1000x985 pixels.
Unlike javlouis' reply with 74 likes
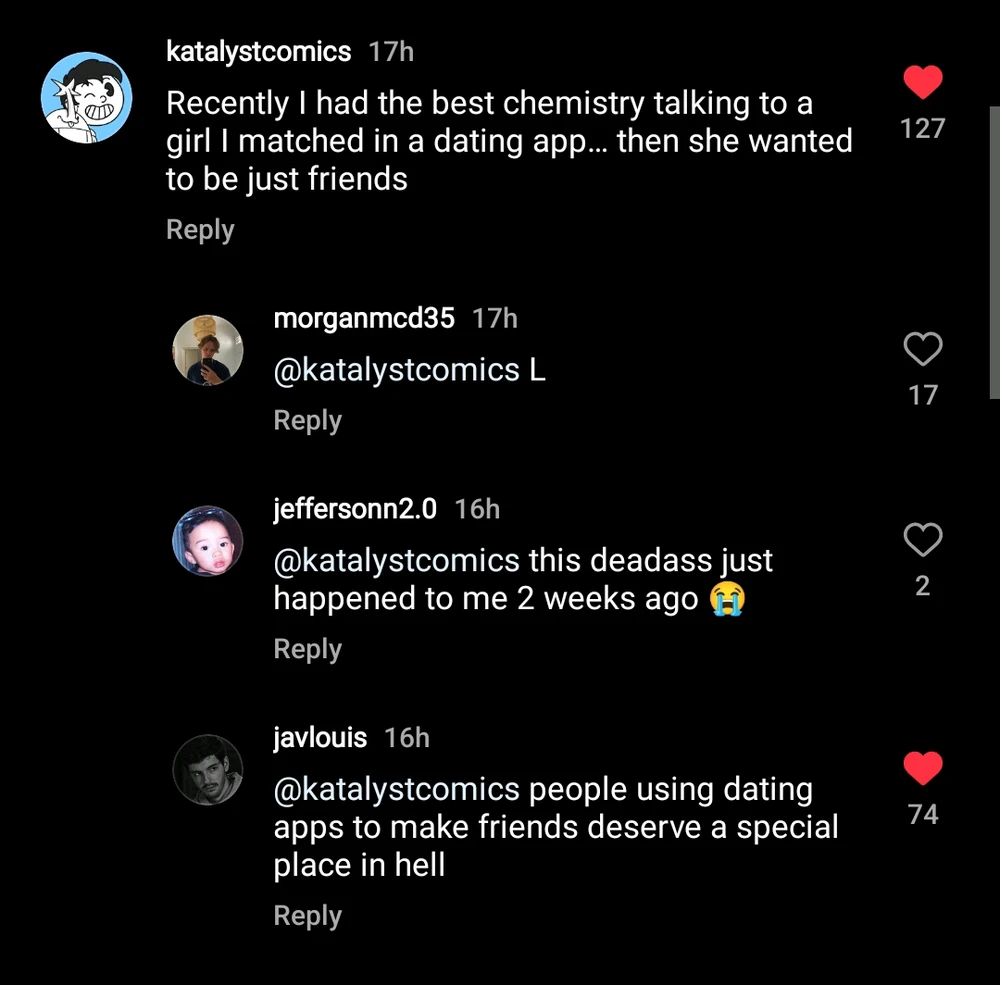click(x=922, y=768)
